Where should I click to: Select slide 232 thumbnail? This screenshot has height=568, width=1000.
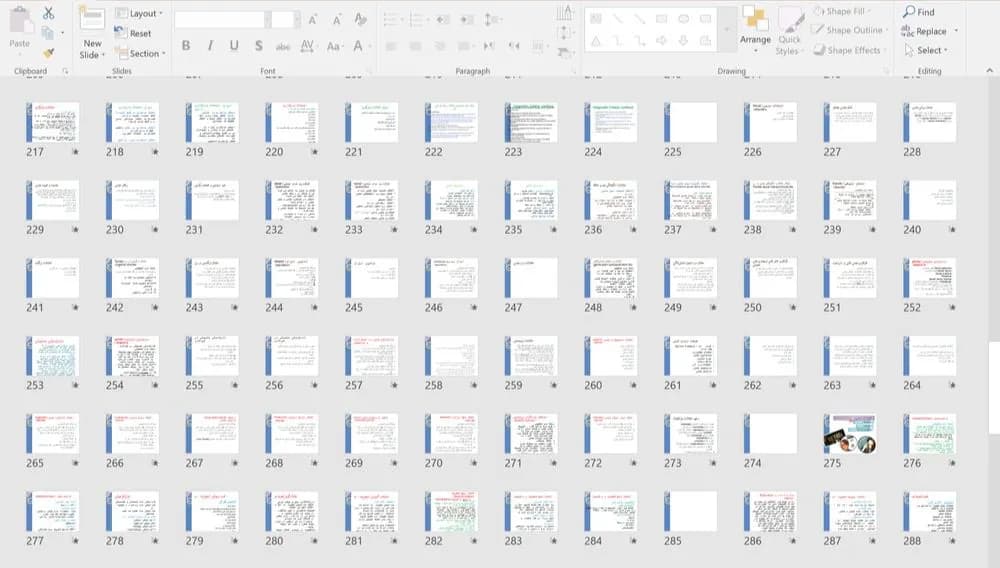pyautogui.click(x=291, y=200)
